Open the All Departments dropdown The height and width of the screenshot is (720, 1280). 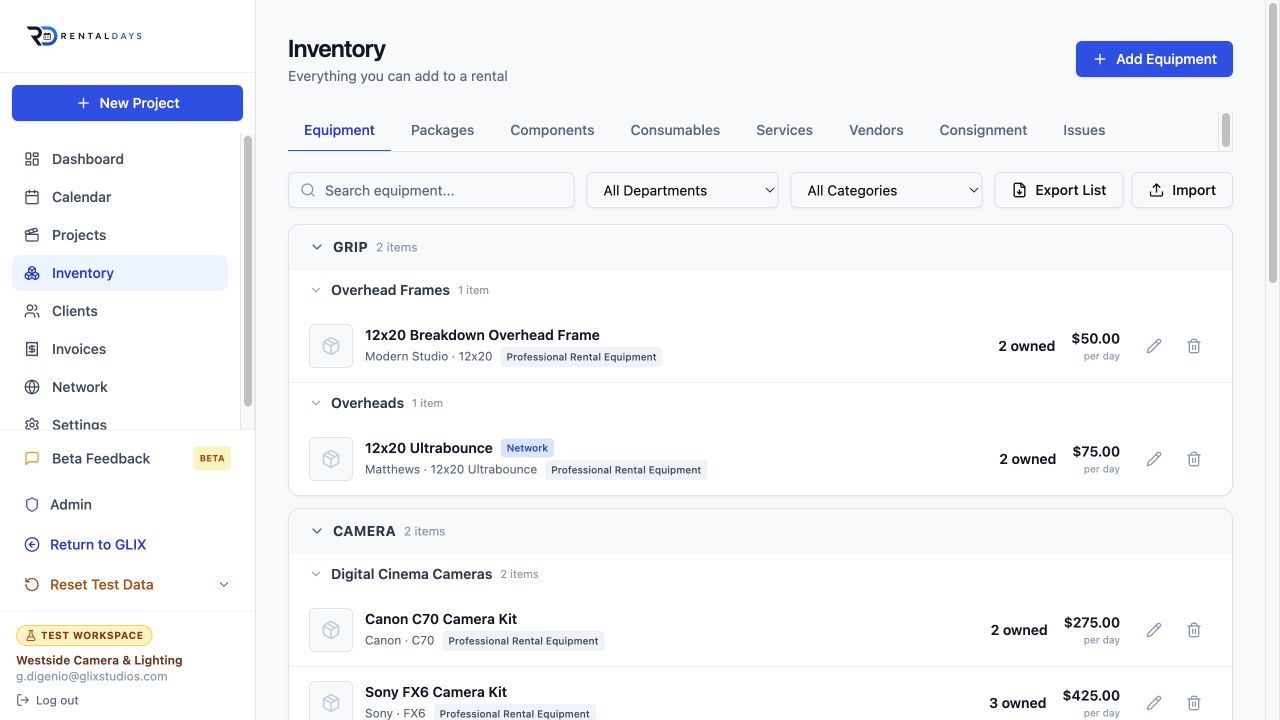coord(682,190)
